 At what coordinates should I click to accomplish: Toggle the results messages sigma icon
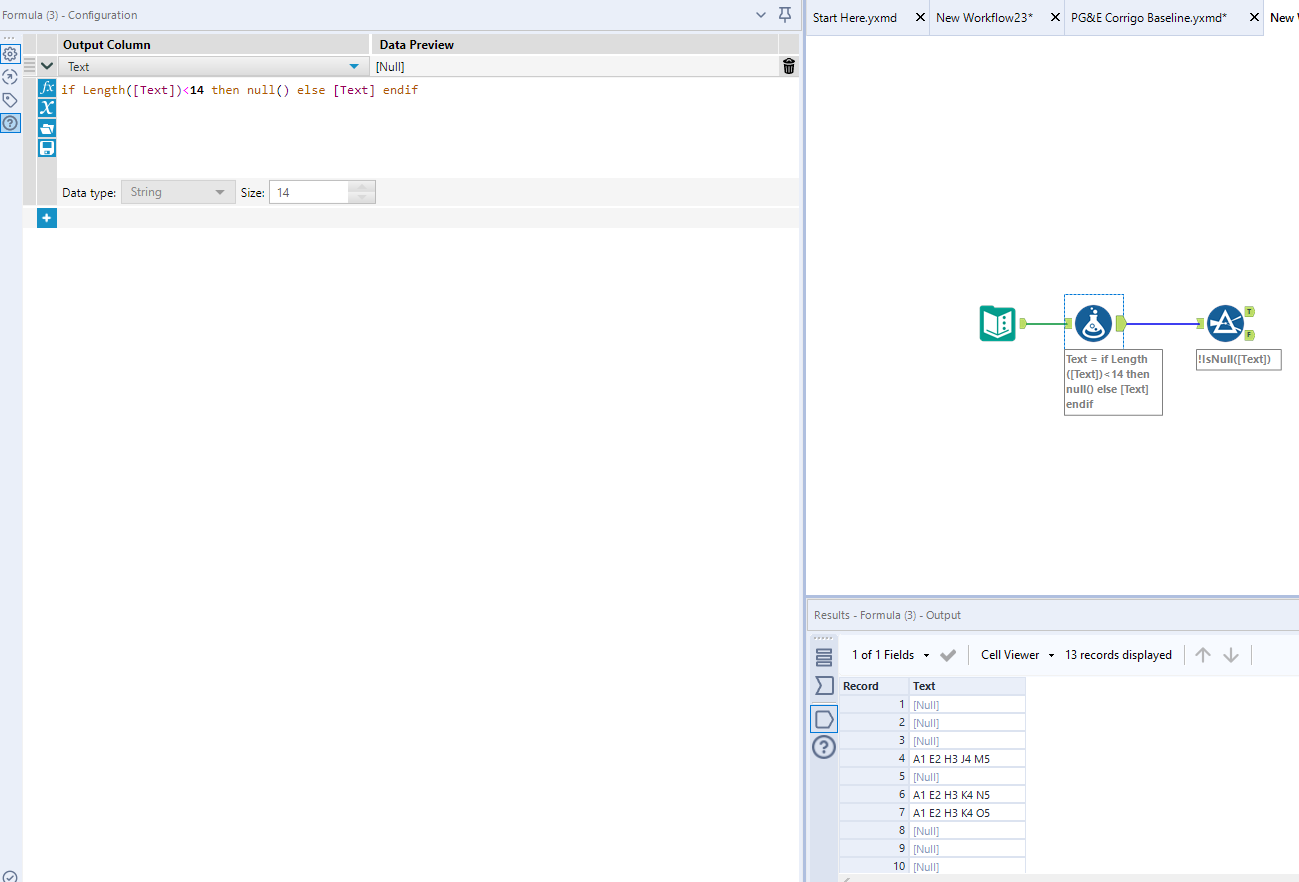pos(824,686)
